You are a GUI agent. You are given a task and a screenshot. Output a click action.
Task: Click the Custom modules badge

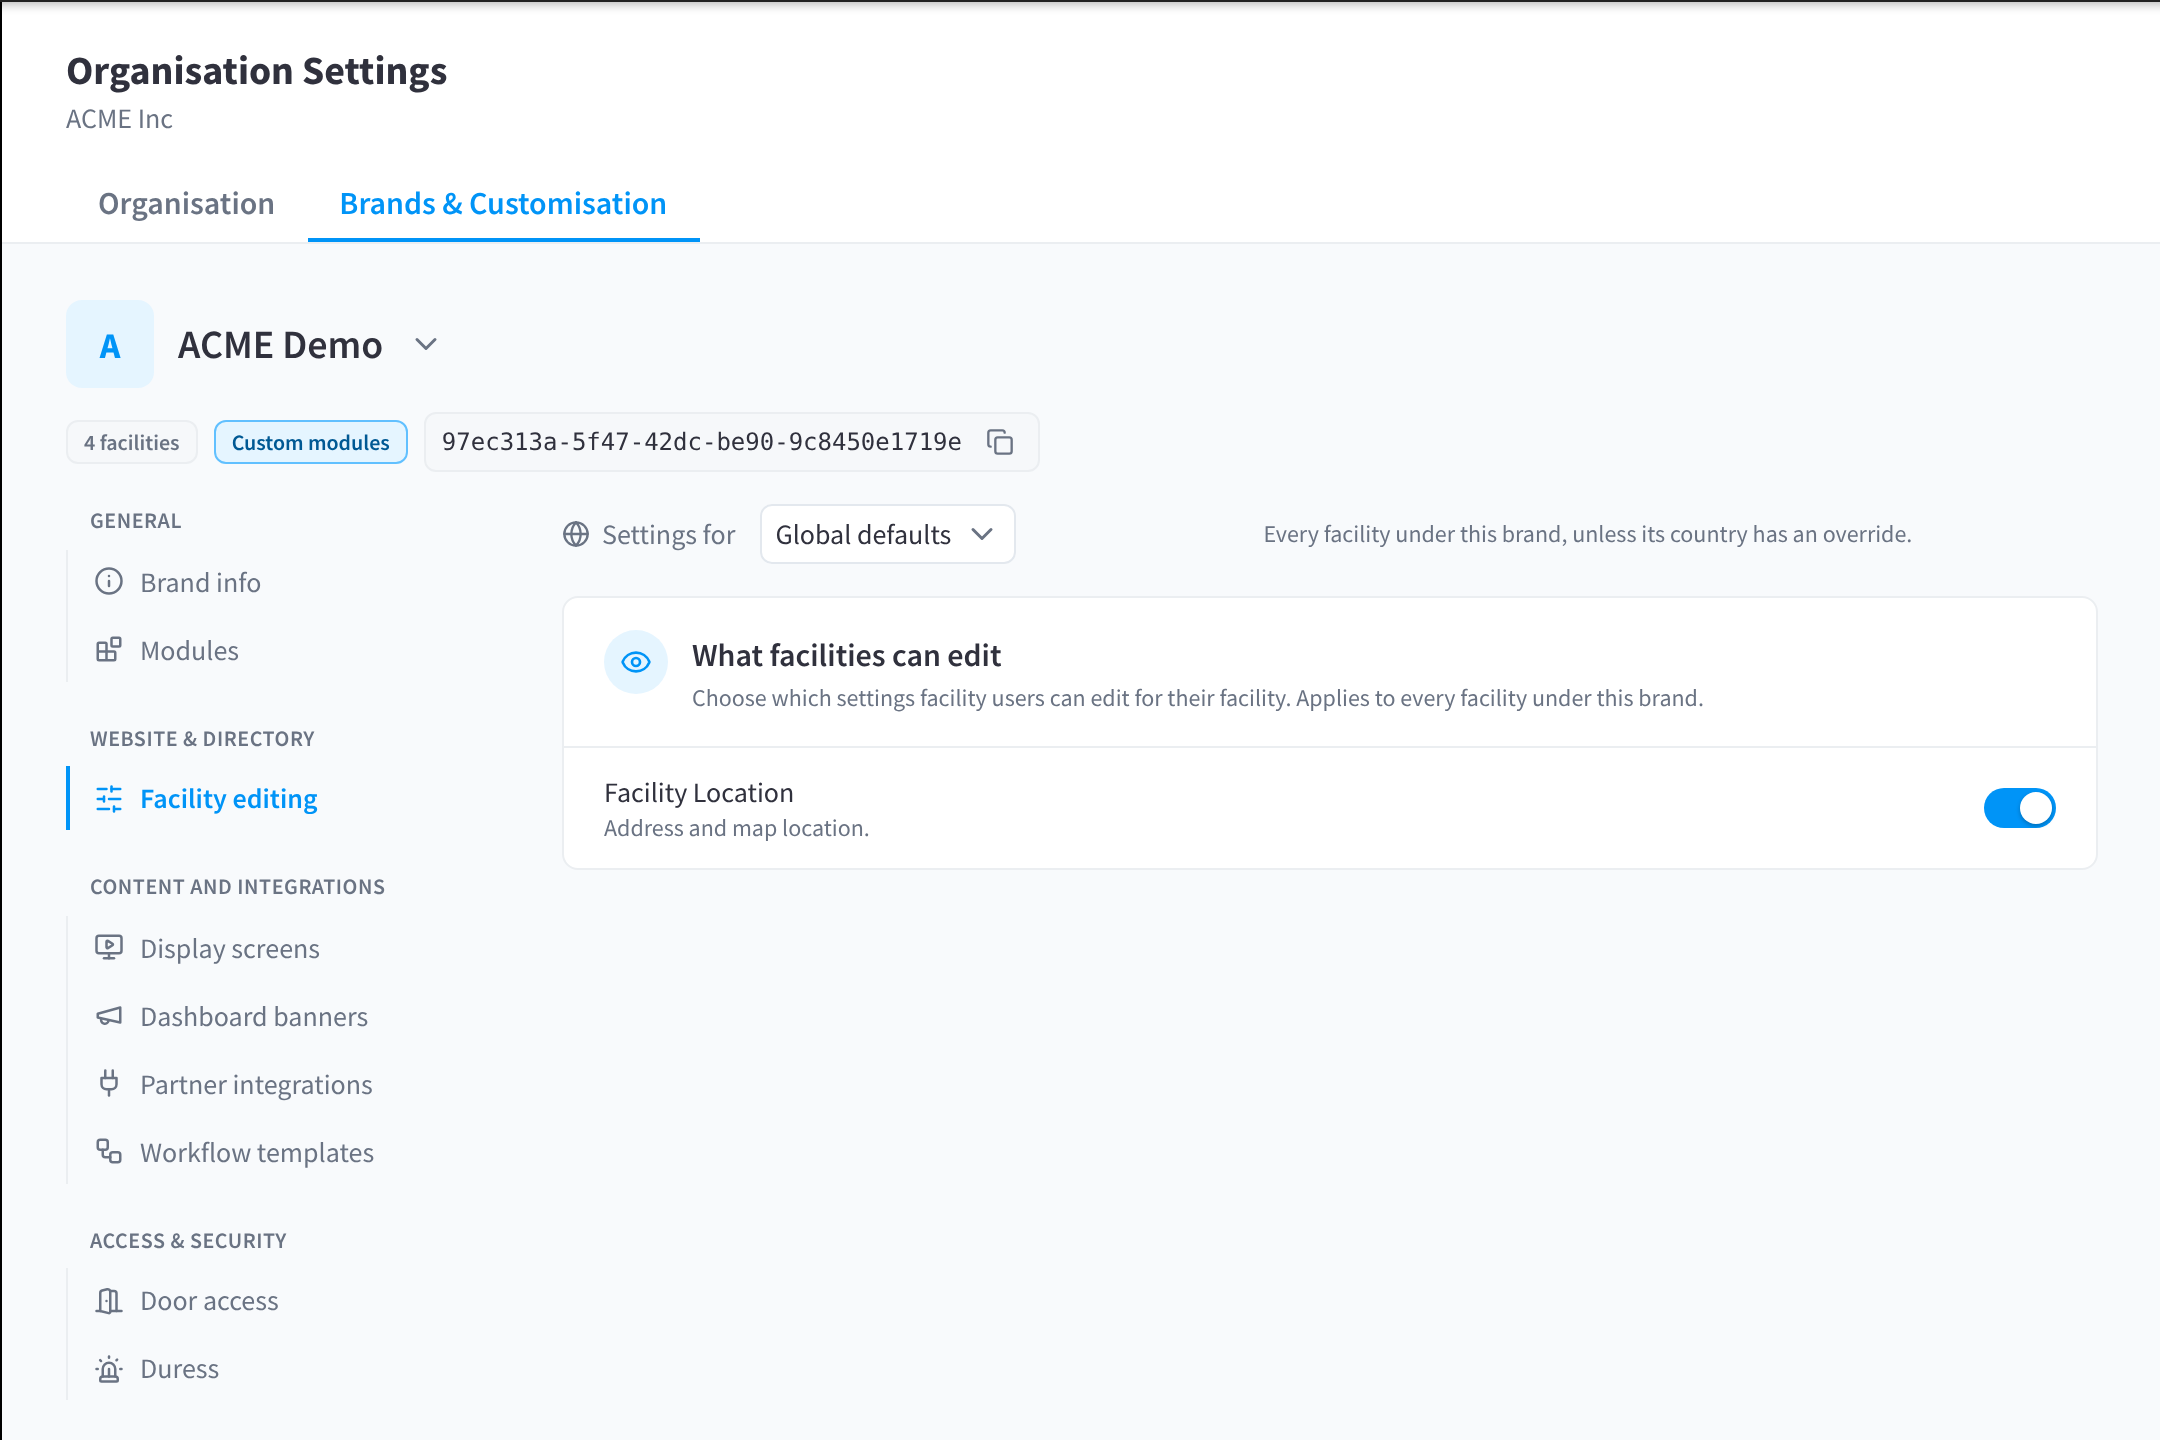pos(311,442)
